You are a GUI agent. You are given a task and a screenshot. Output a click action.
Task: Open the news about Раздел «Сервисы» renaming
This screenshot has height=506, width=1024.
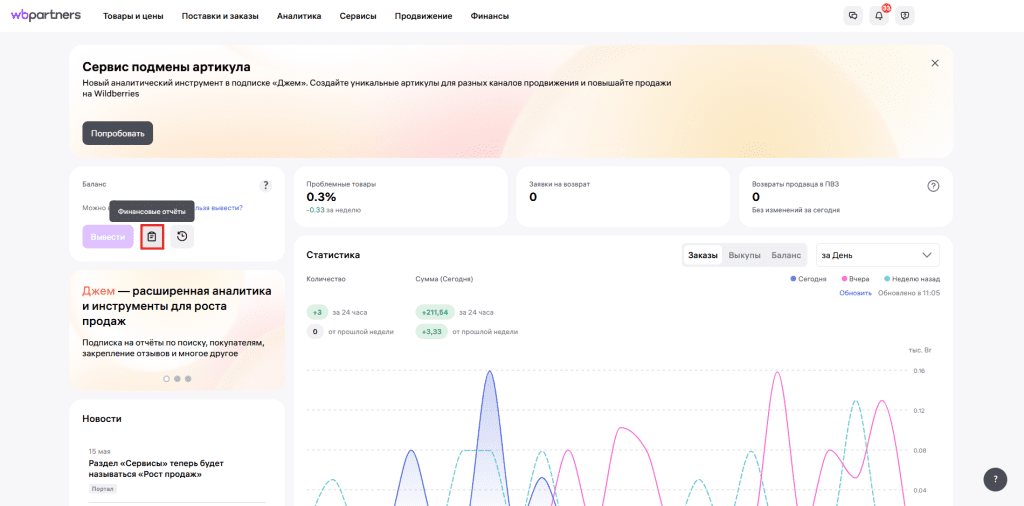point(156,469)
